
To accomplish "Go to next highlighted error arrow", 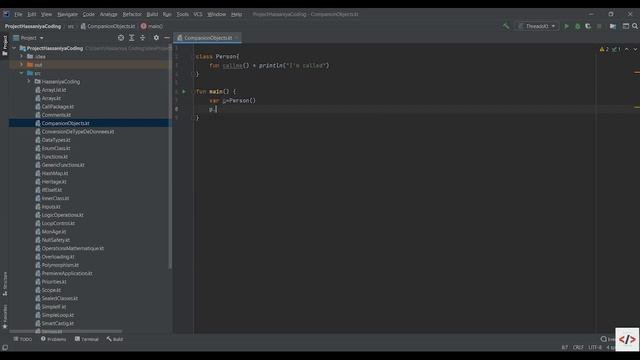I will [635, 49].
